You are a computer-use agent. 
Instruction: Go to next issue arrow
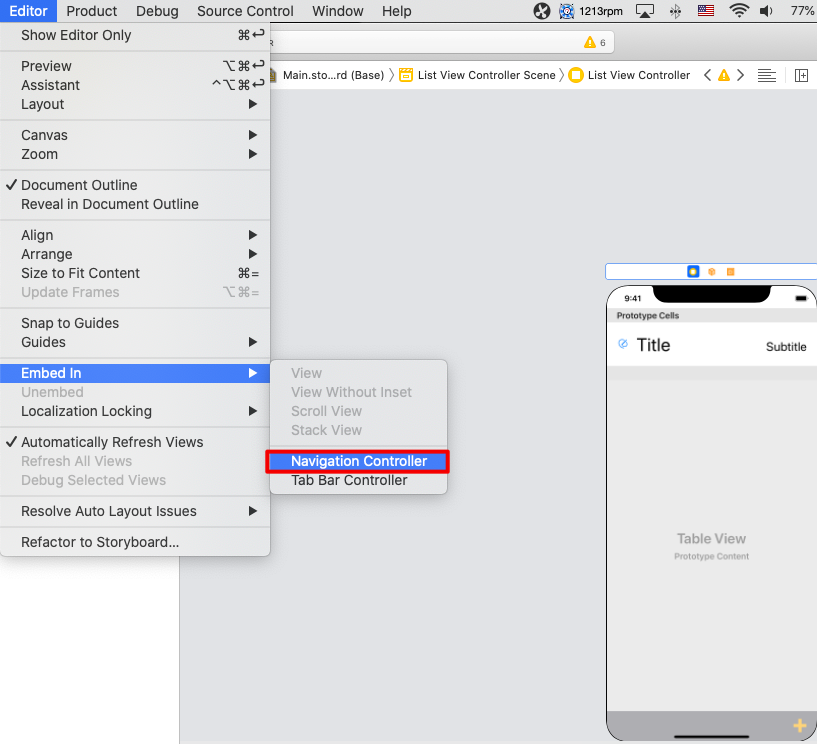(x=740, y=76)
